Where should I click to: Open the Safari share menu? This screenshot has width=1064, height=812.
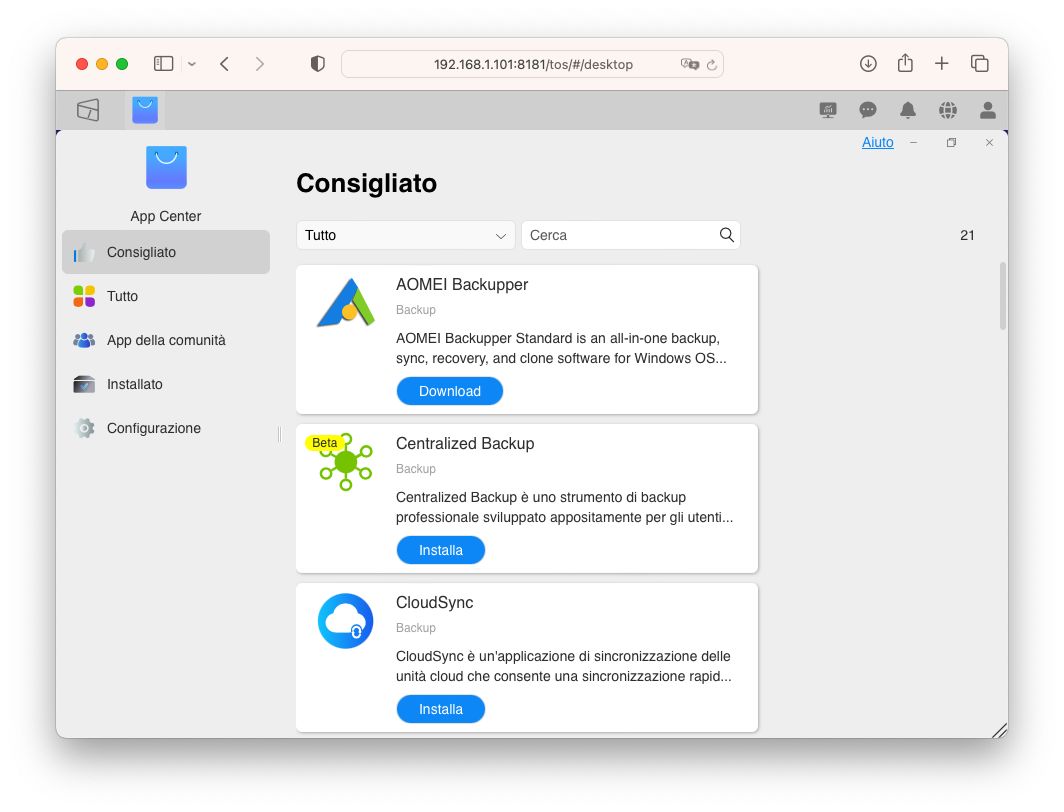[905, 63]
